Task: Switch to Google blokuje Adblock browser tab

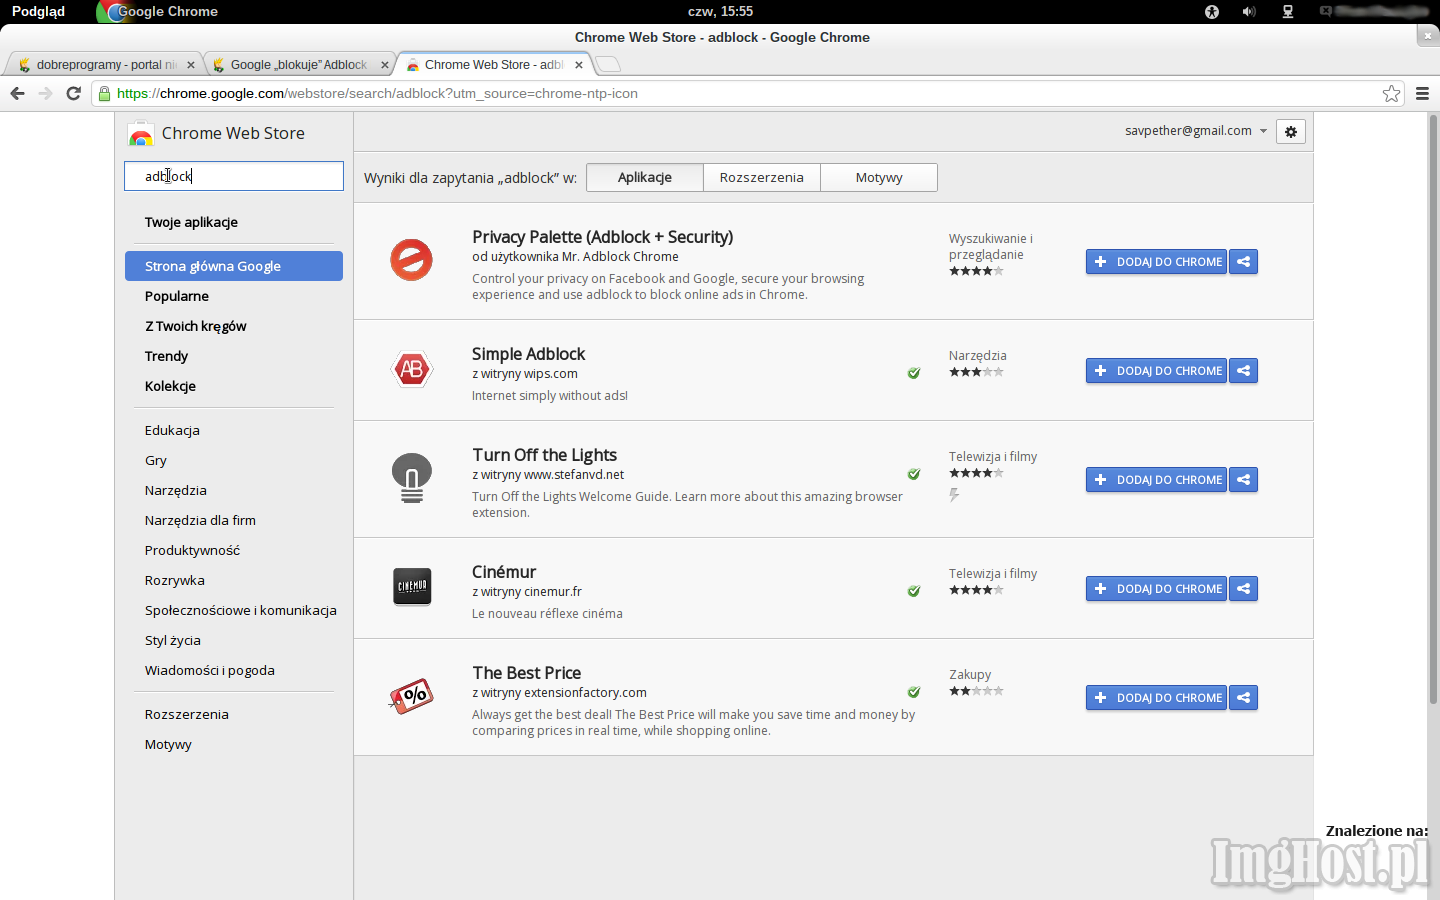Action: point(298,64)
